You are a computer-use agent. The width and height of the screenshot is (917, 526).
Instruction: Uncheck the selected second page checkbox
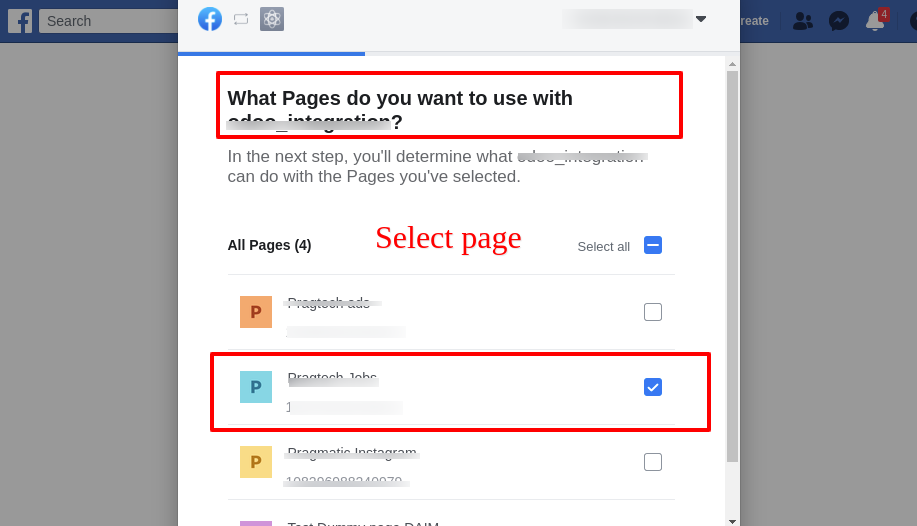653,387
